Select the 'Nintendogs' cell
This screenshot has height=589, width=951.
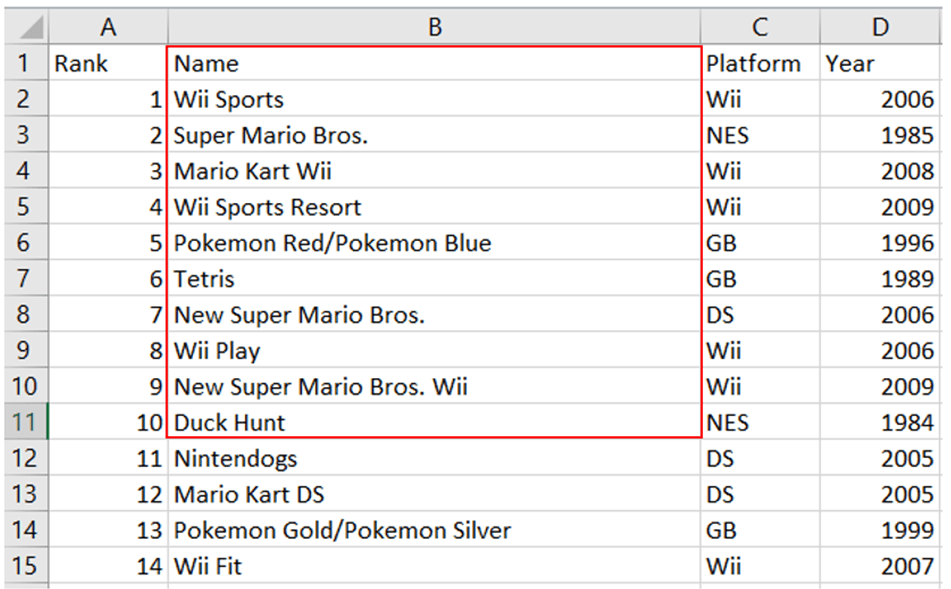[x=434, y=458]
